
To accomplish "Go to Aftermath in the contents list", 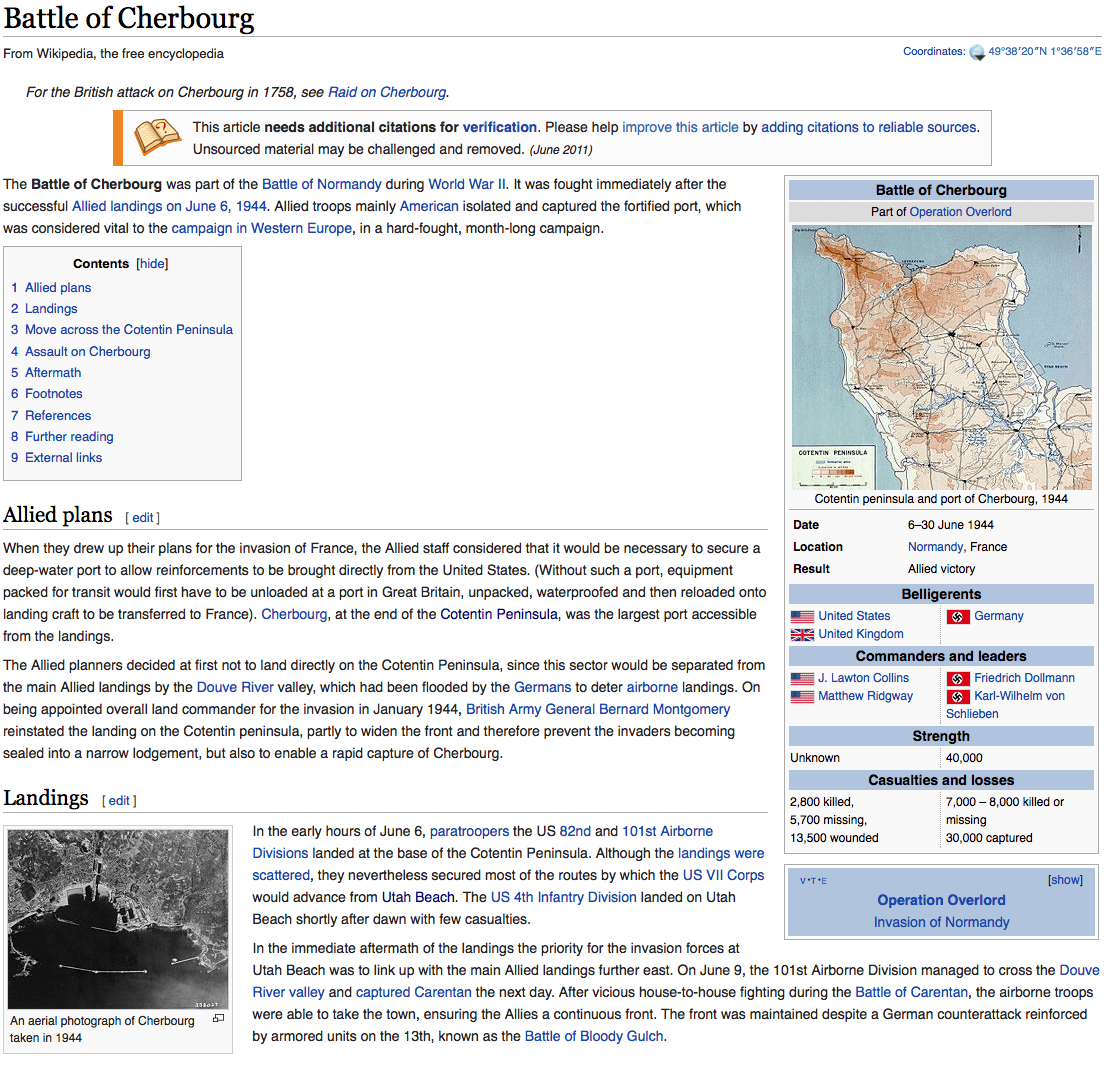I will tap(53, 372).
